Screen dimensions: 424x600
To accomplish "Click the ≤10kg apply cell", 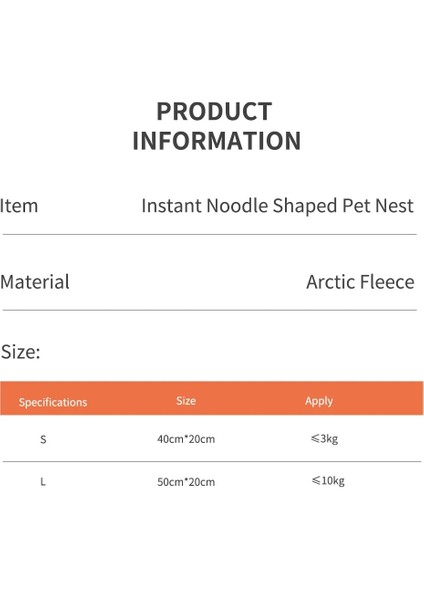I will [x=328, y=481].
